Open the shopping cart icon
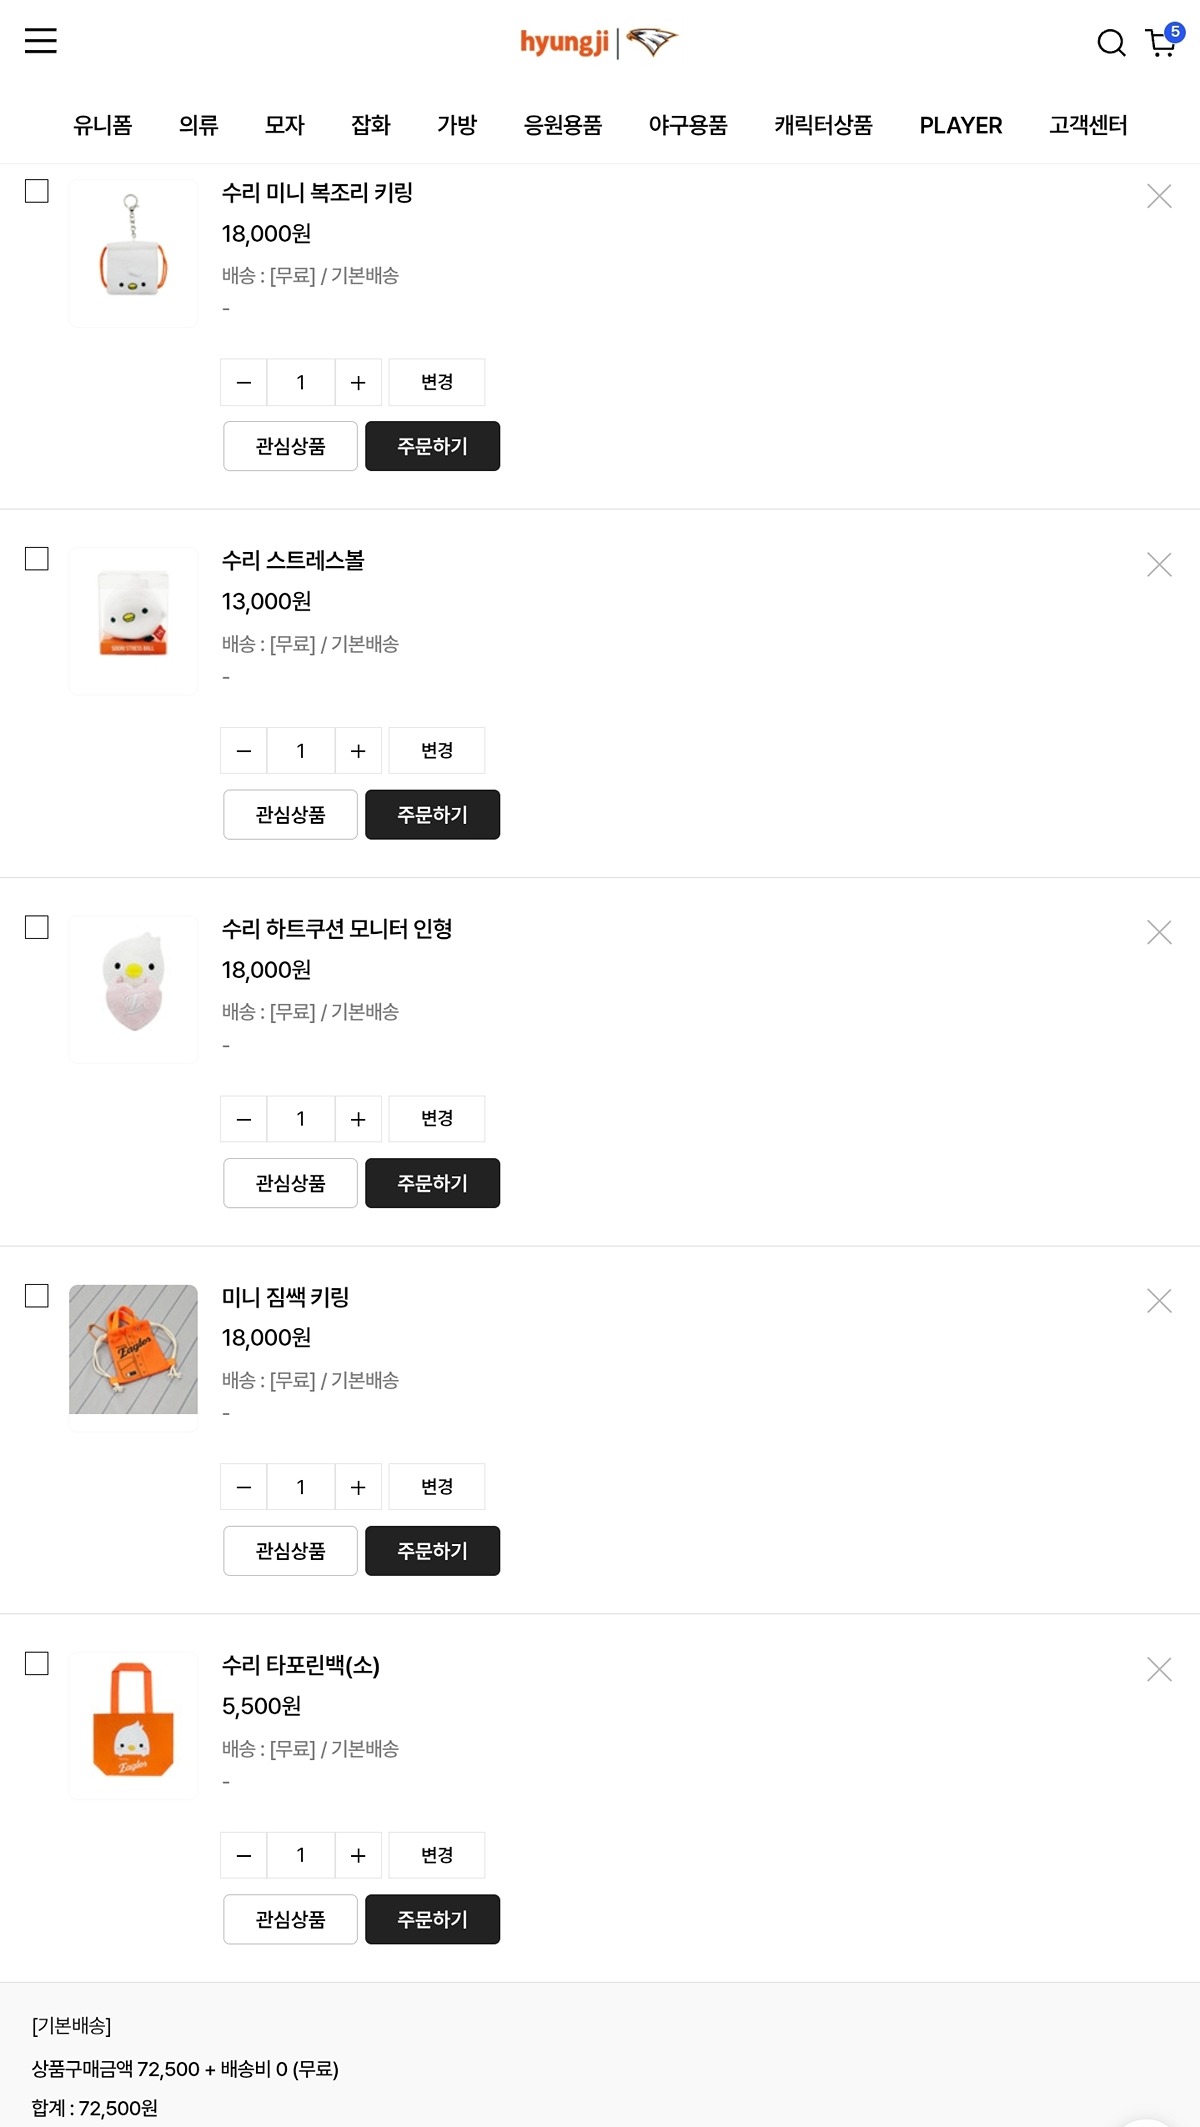The image size is (1200, 2127). coord(1161,43)
